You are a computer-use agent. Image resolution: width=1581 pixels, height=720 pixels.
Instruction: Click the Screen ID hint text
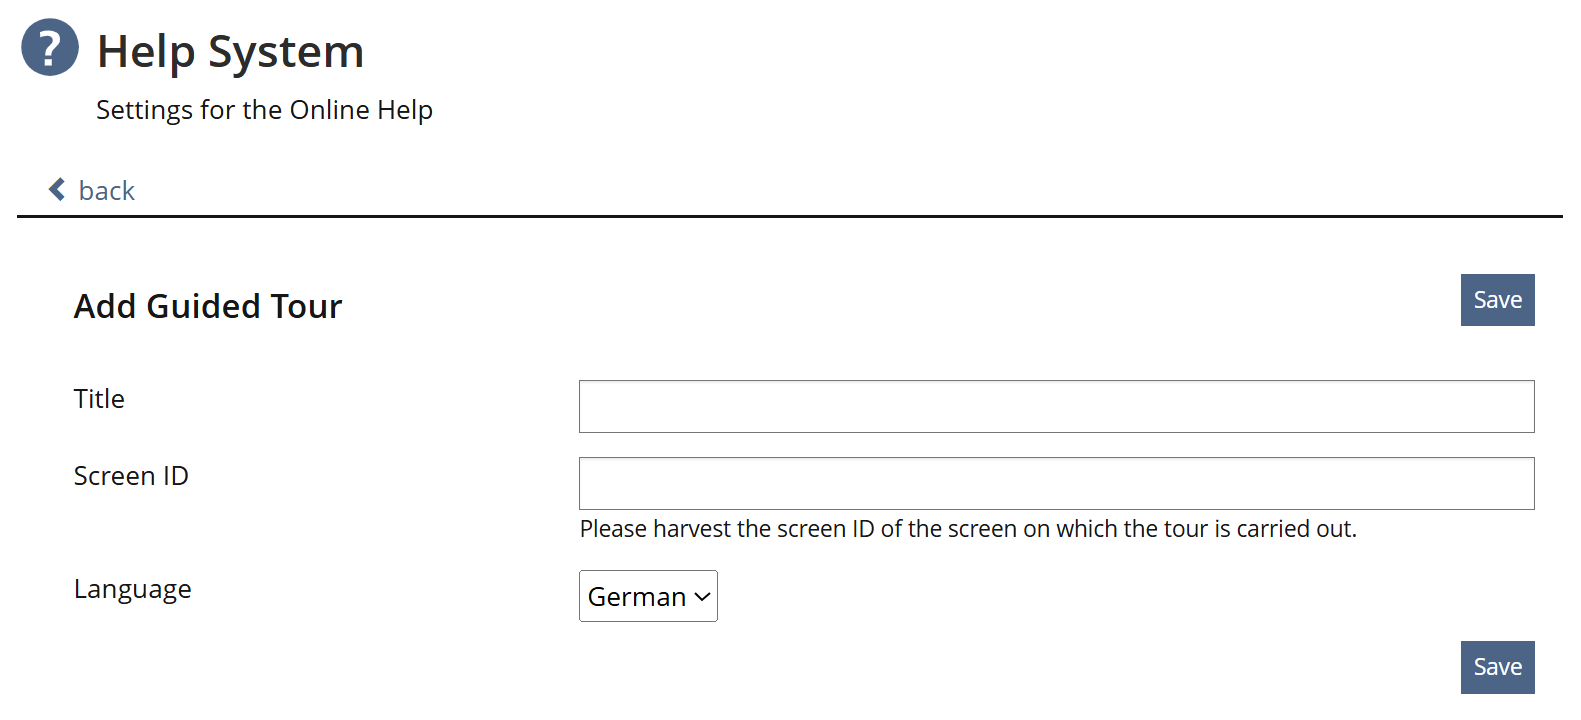(x=967, y=529)
